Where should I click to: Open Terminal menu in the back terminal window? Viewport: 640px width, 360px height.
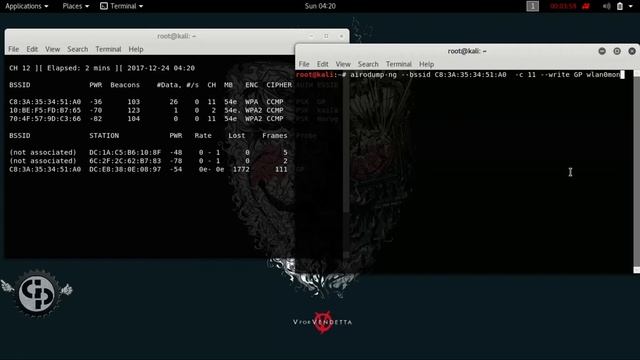point(108,49)
